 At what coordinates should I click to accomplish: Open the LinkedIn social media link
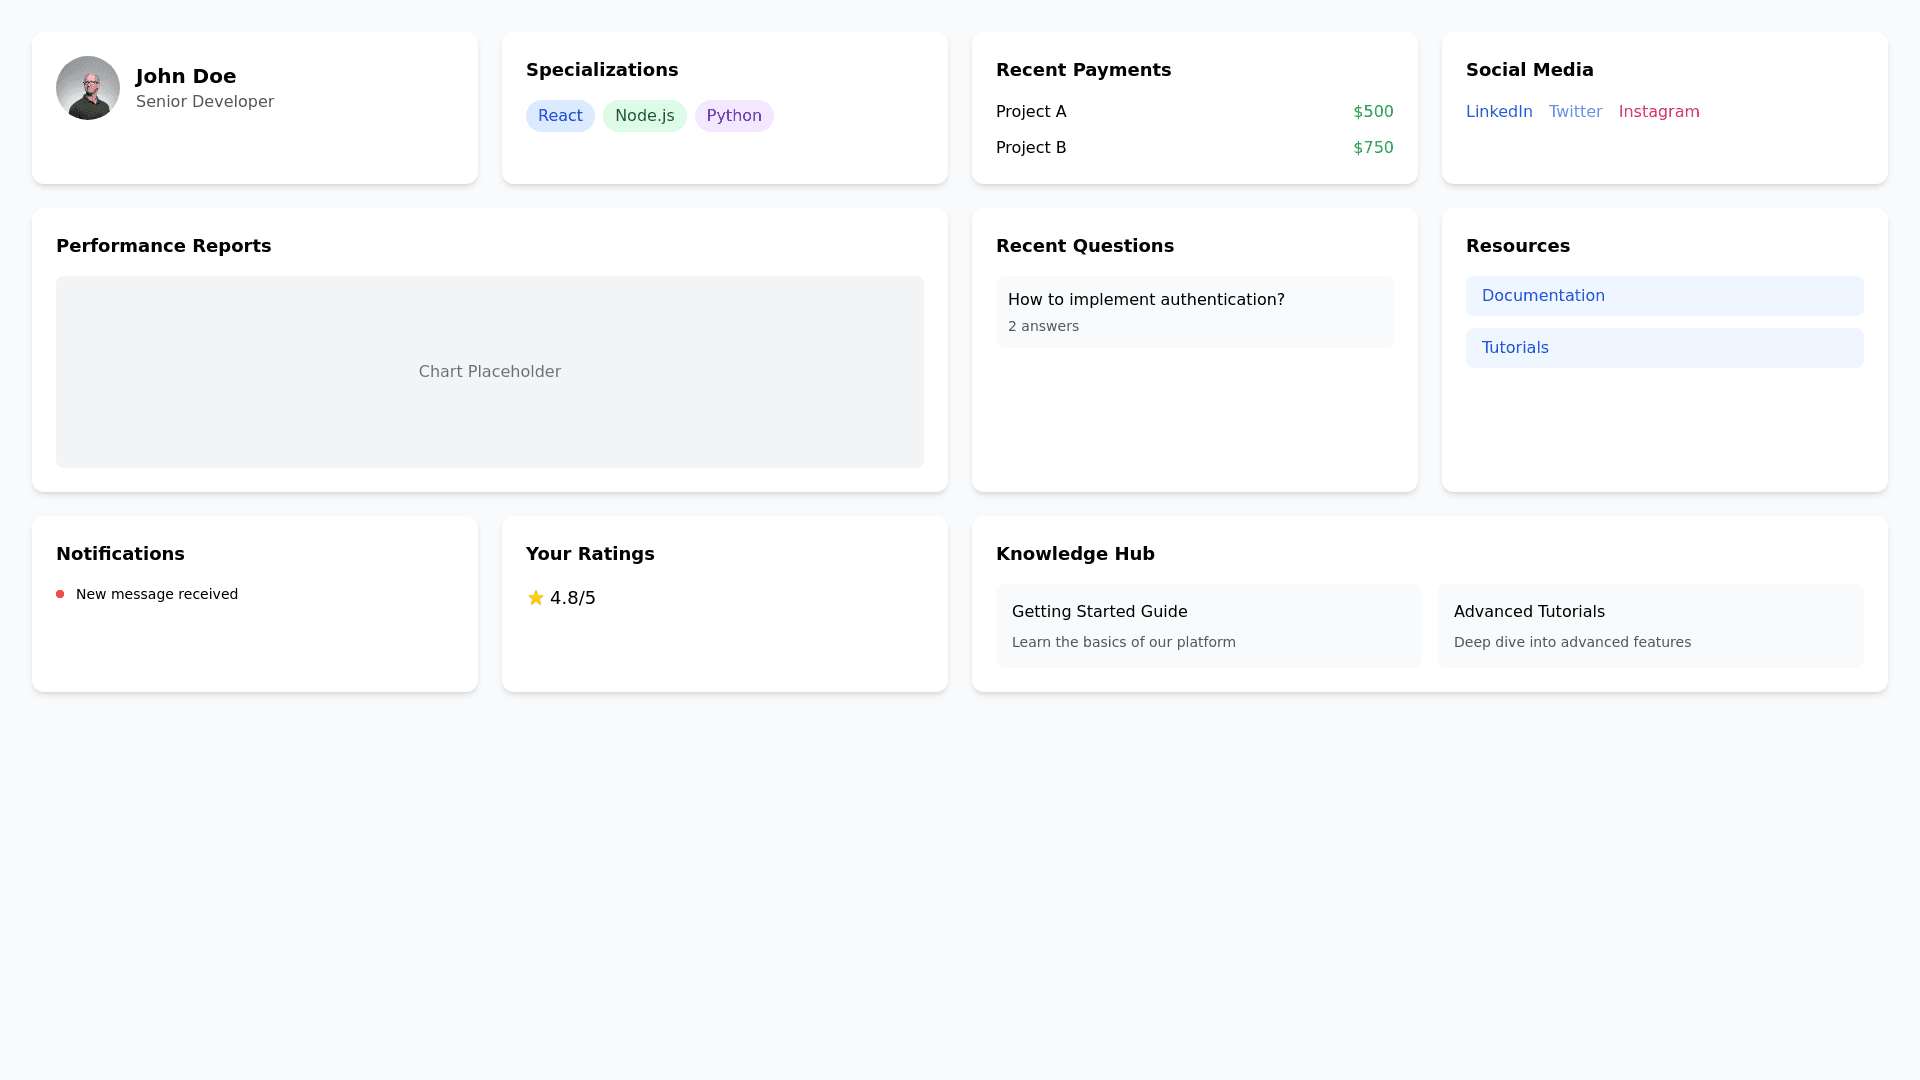tap(1498, 111)
